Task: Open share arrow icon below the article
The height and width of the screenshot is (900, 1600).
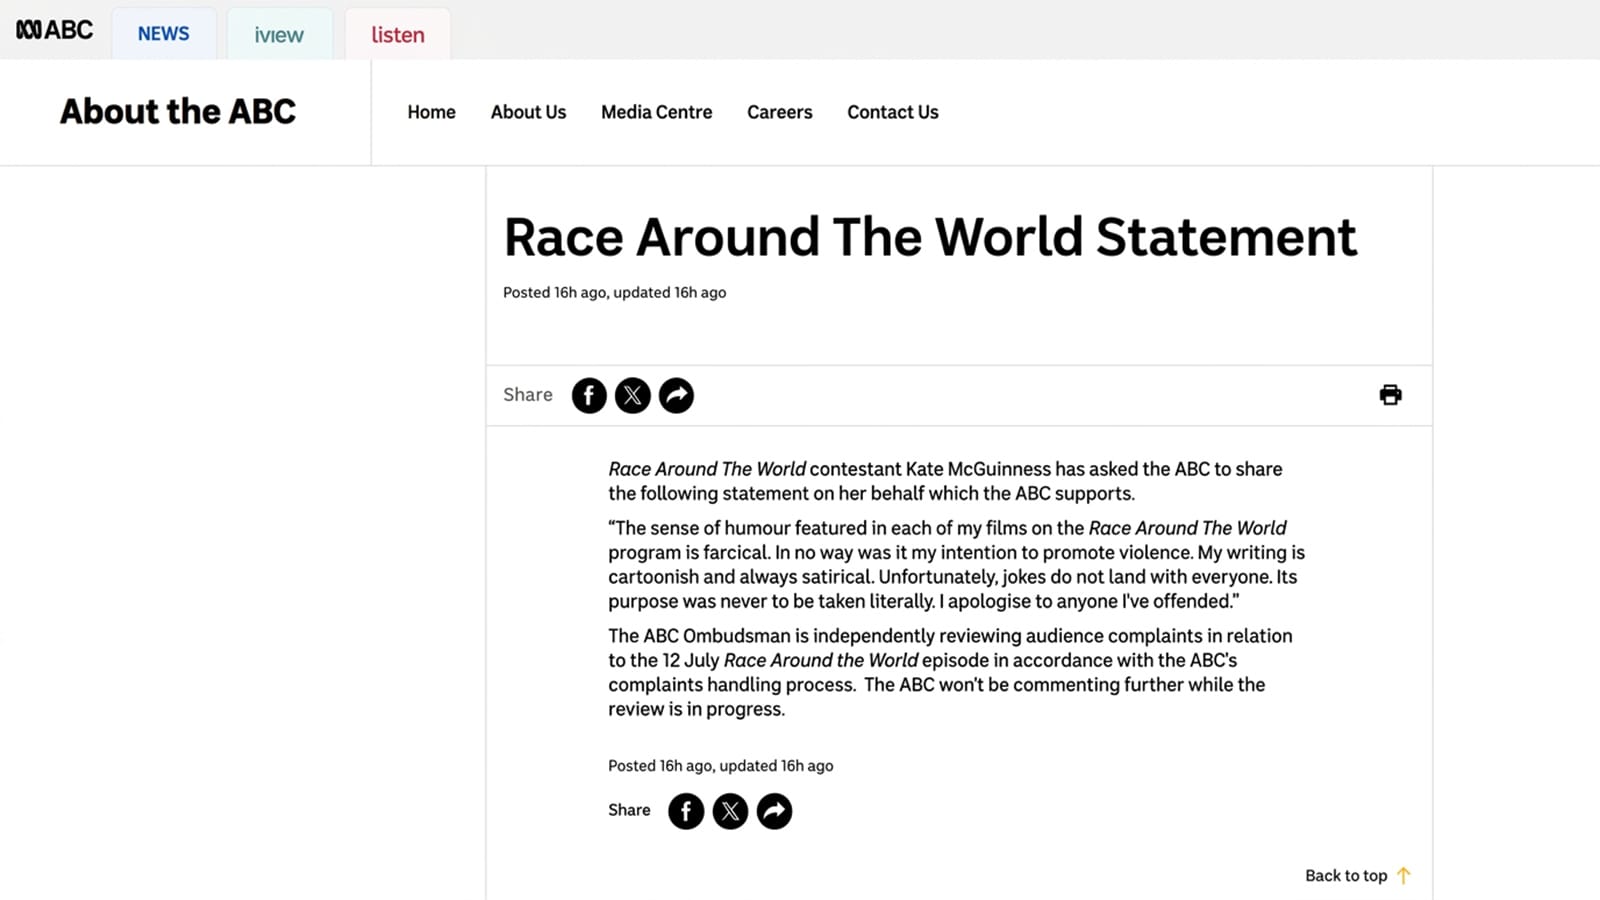Action: (x=774, y=811)
